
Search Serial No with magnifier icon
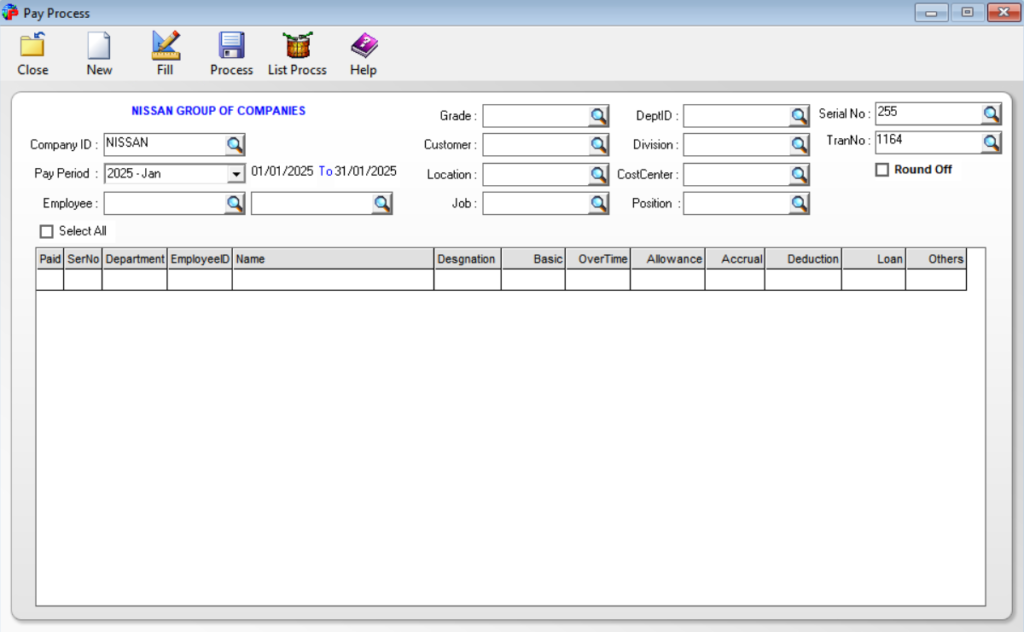[991, 114]
